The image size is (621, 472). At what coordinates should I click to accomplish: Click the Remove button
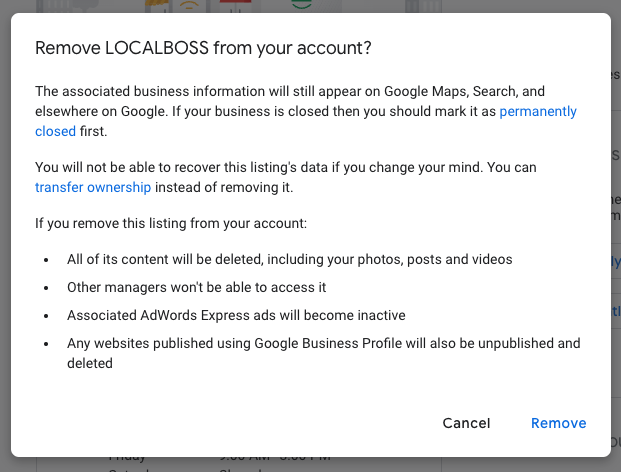558,423
